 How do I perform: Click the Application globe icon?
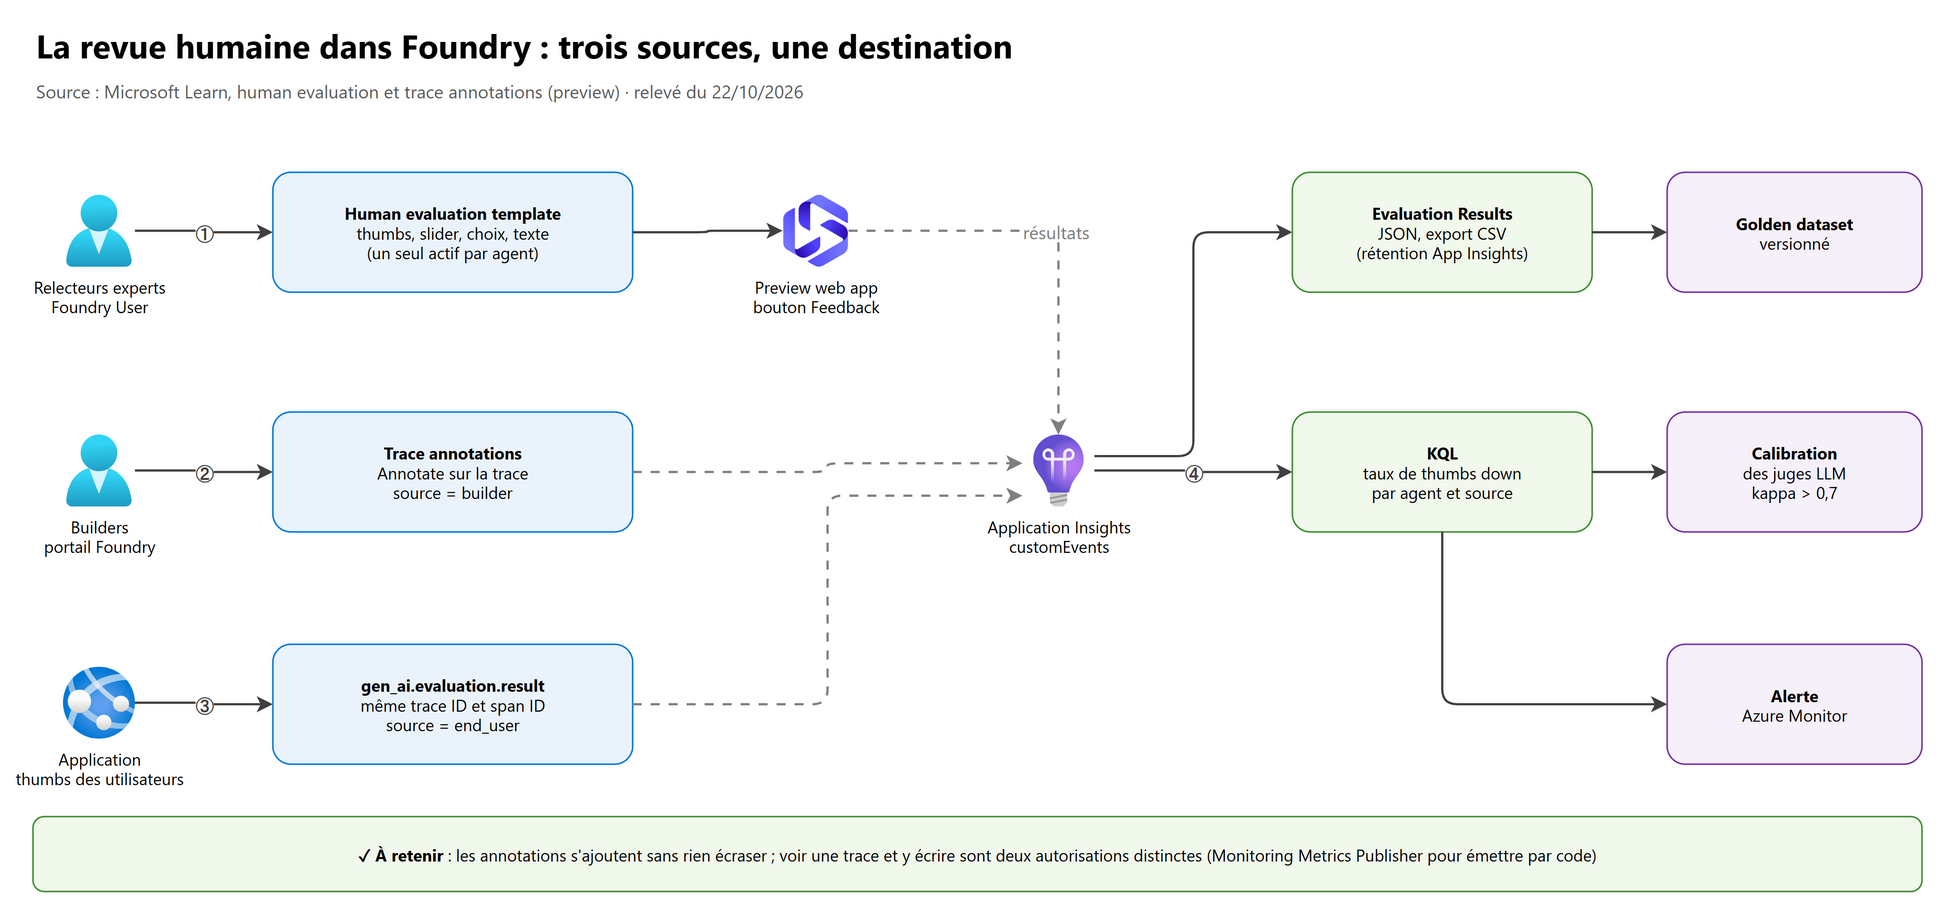point(99,703)
